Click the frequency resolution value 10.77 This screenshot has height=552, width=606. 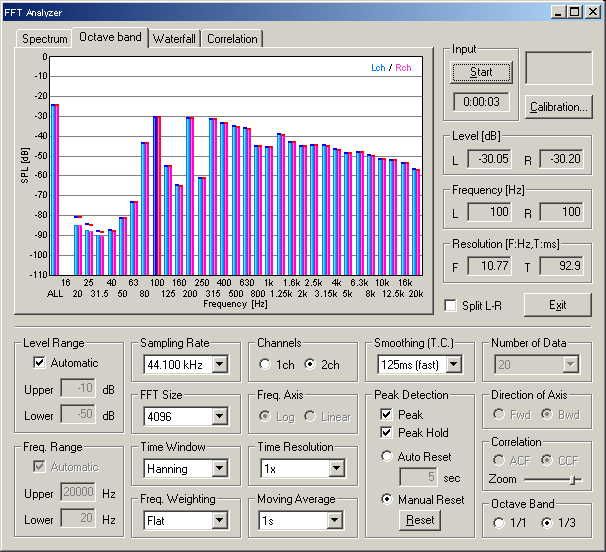click(490, 266)
